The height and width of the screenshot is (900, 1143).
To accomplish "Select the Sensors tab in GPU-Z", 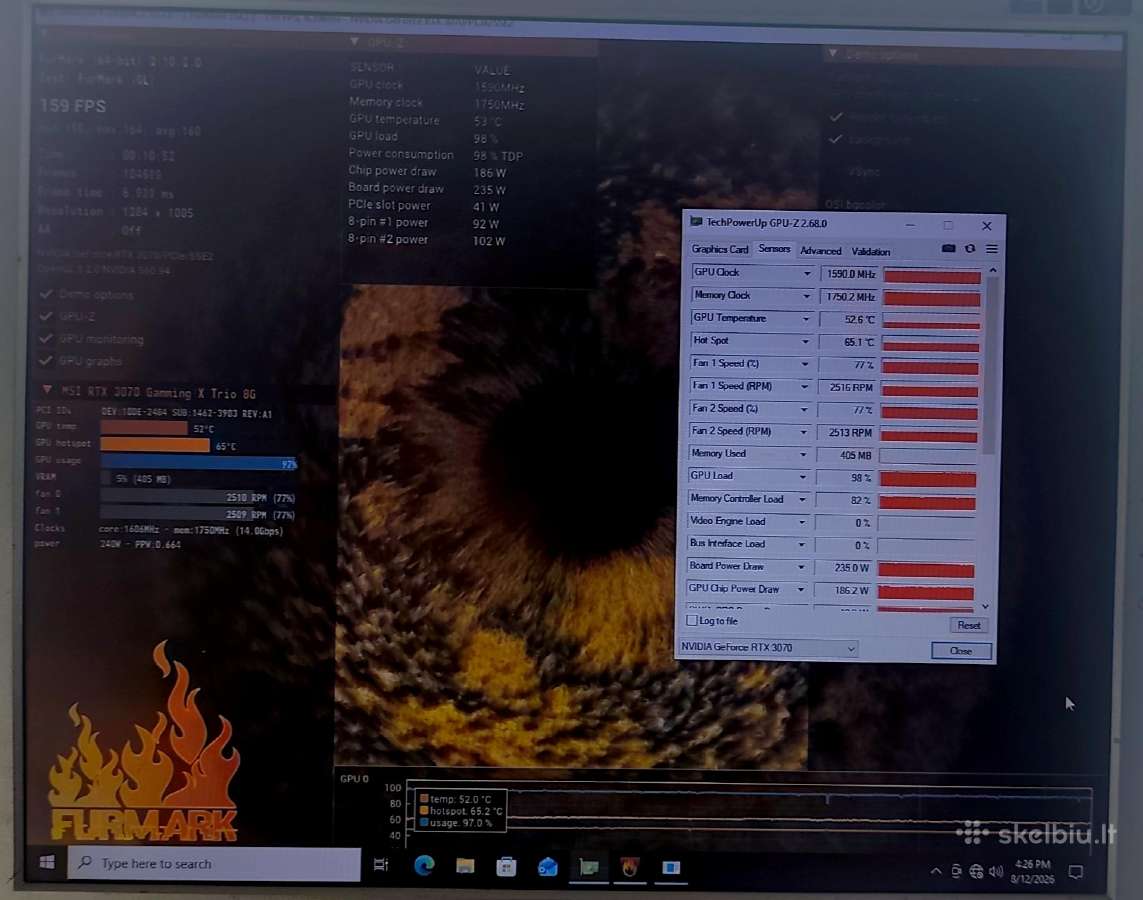I will pos(774,249).
